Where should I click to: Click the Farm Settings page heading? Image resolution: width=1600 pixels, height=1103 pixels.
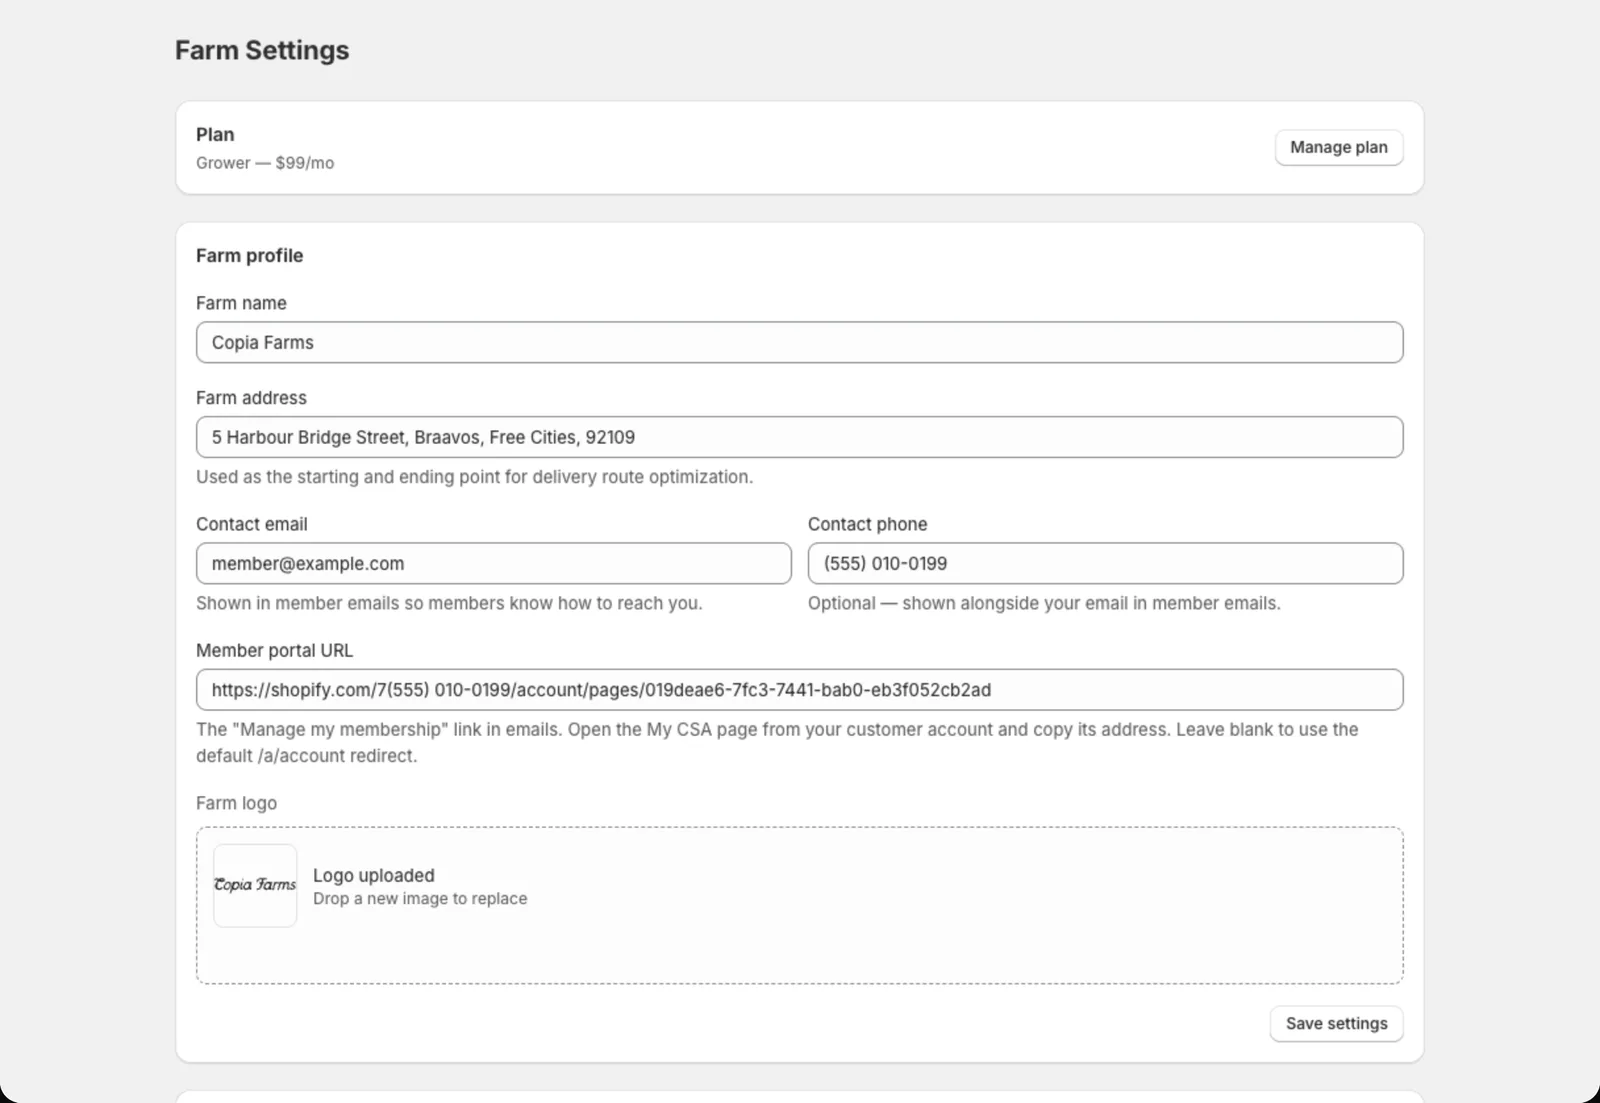coord(262,50)
